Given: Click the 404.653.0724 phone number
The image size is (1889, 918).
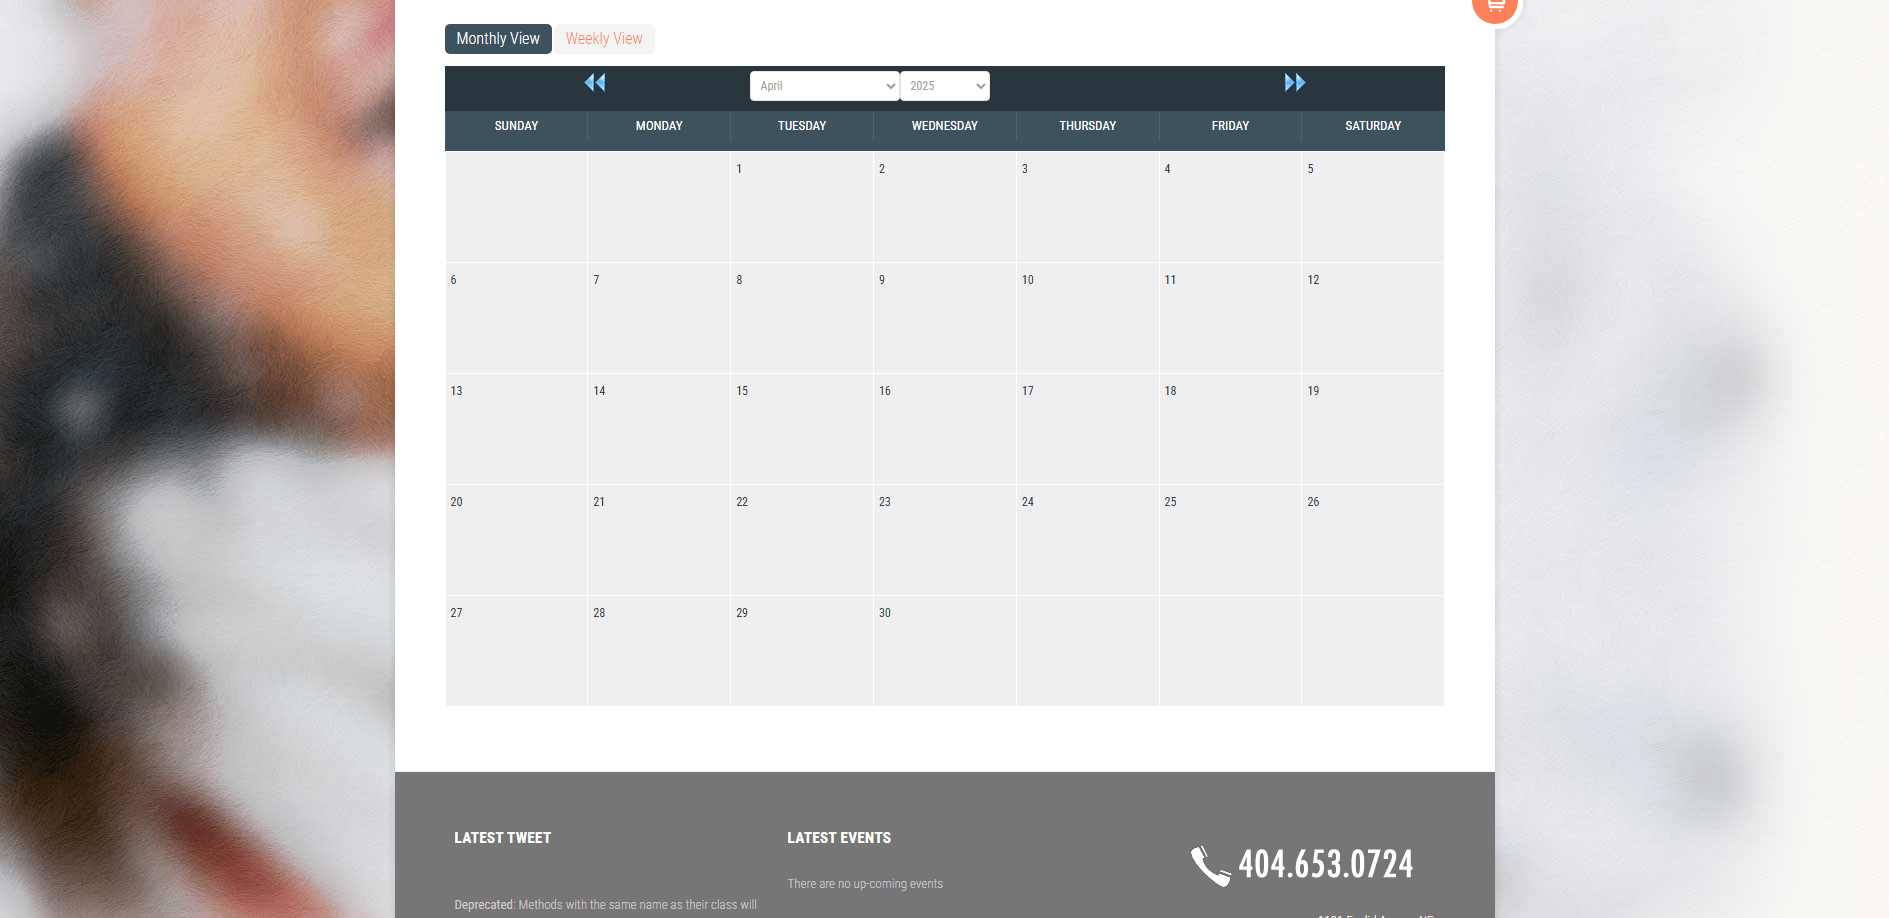Looking at the screenshot, I should click(x=1325, y=864).
